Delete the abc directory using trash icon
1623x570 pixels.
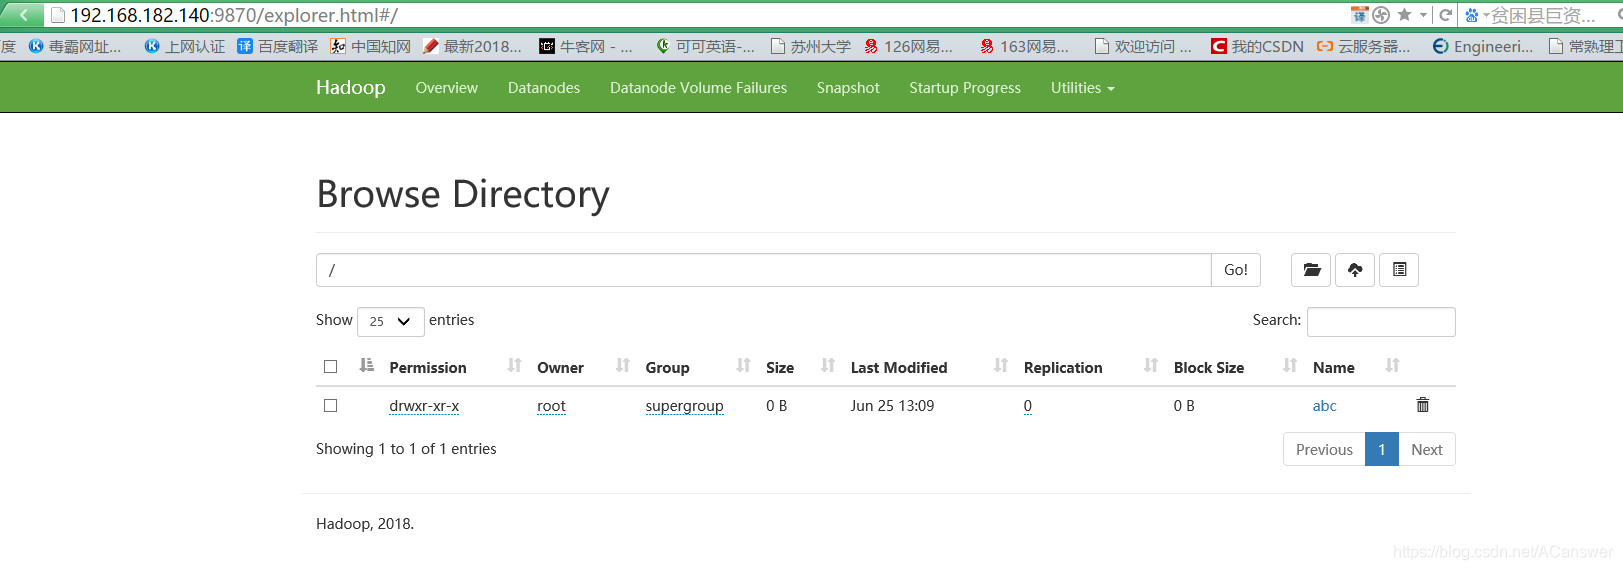1423,405
